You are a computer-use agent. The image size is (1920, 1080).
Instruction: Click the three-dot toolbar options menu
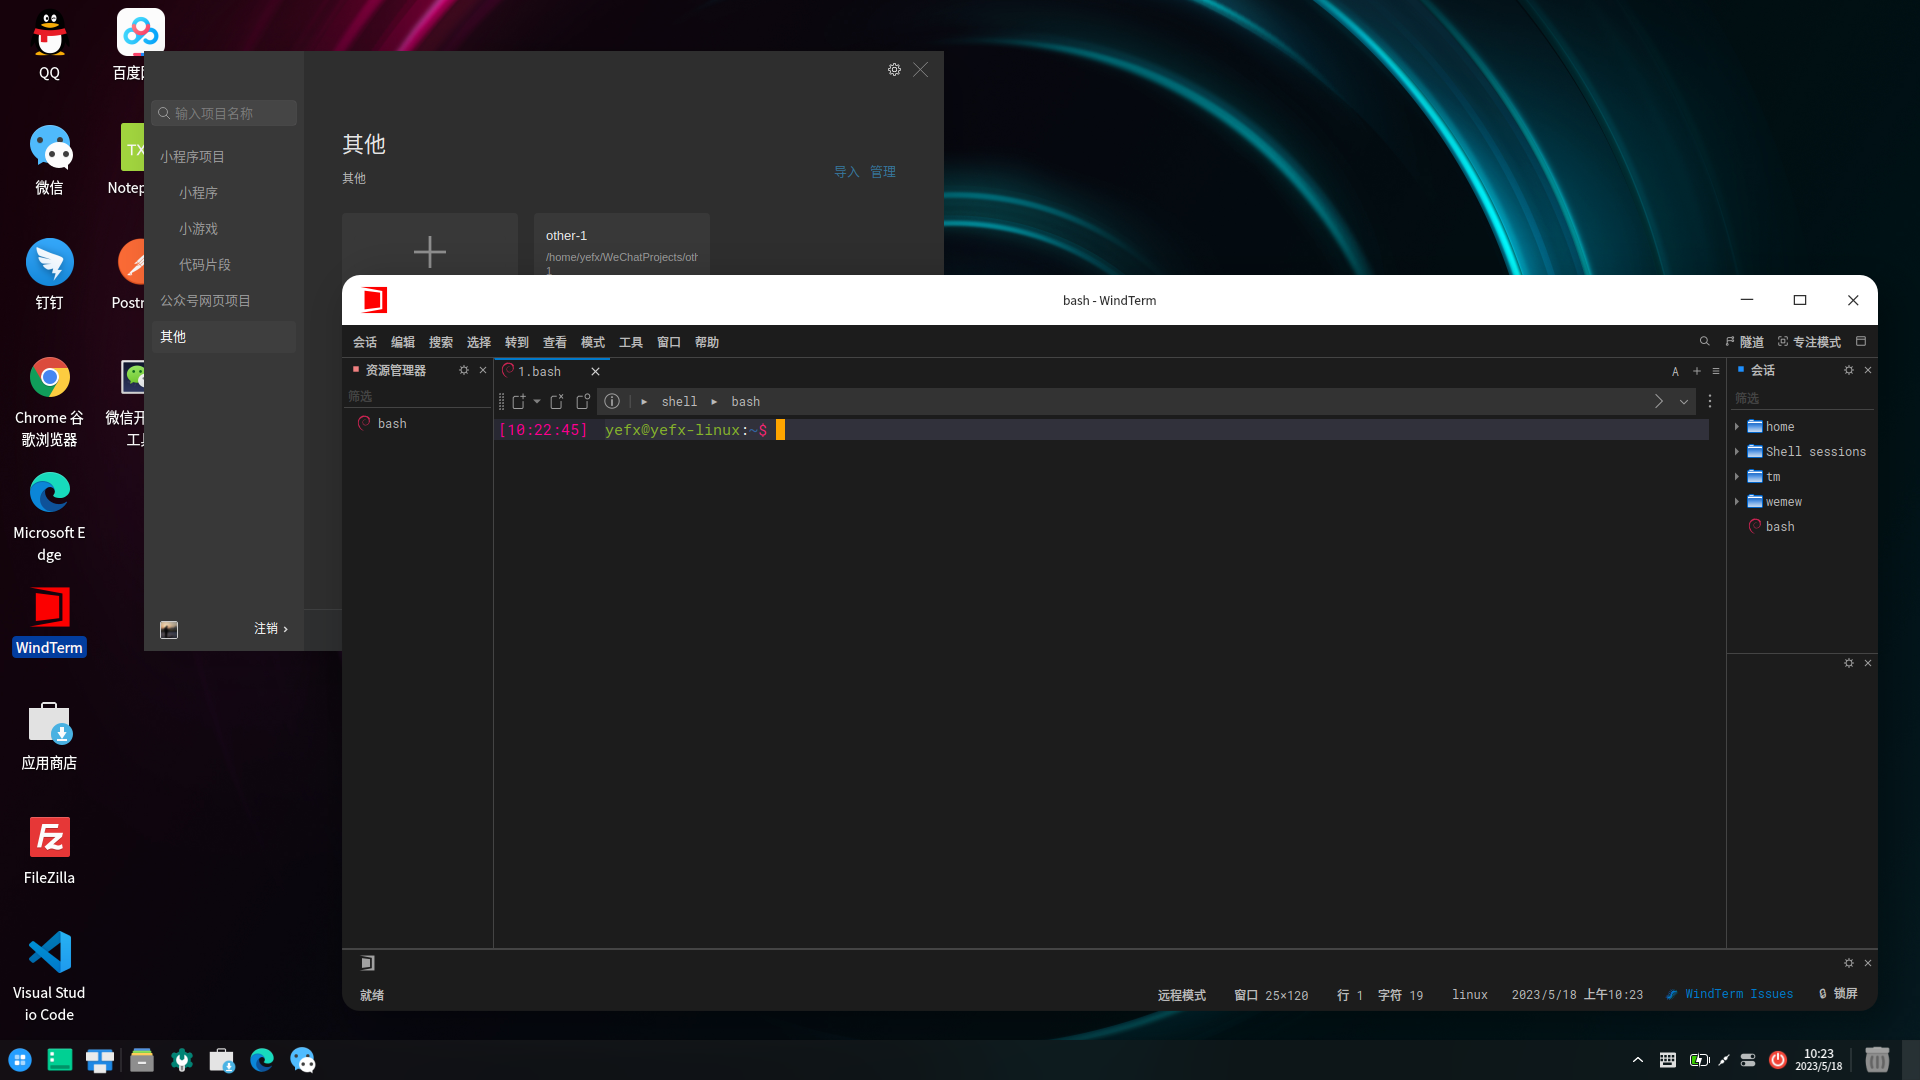tap(1710, 401)
